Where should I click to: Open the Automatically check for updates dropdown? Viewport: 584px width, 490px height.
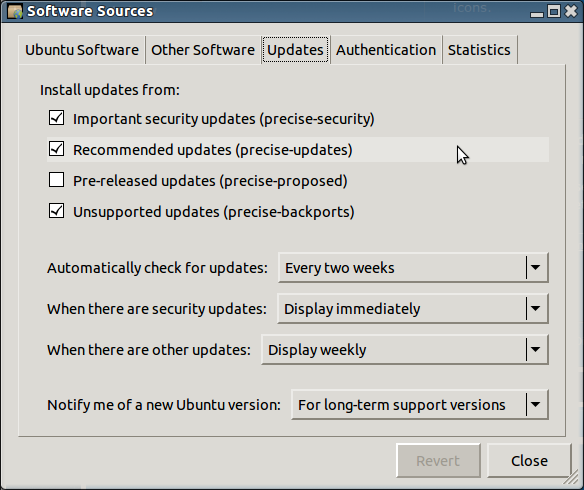click(x=413, y=267)
